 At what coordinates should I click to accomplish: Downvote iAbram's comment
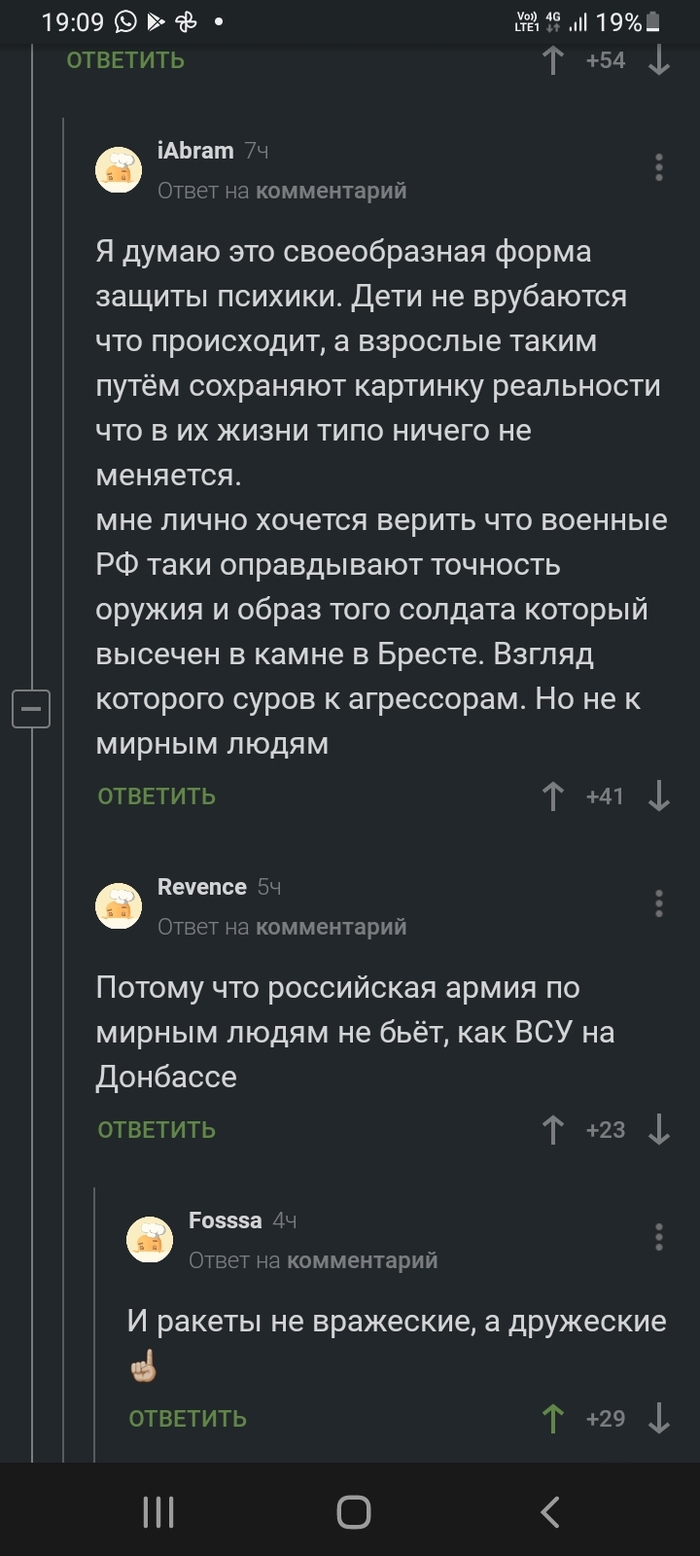[658, 796]
